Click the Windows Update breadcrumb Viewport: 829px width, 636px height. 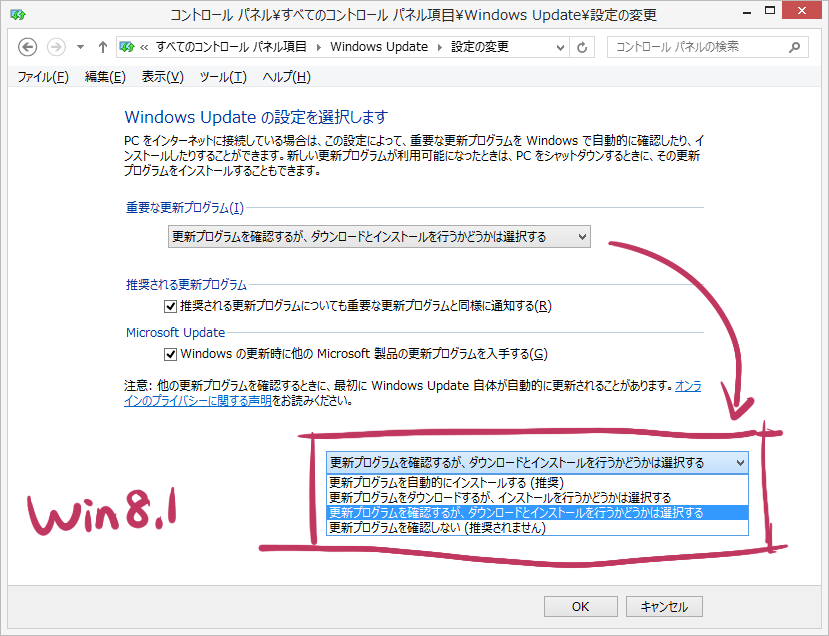379,47
